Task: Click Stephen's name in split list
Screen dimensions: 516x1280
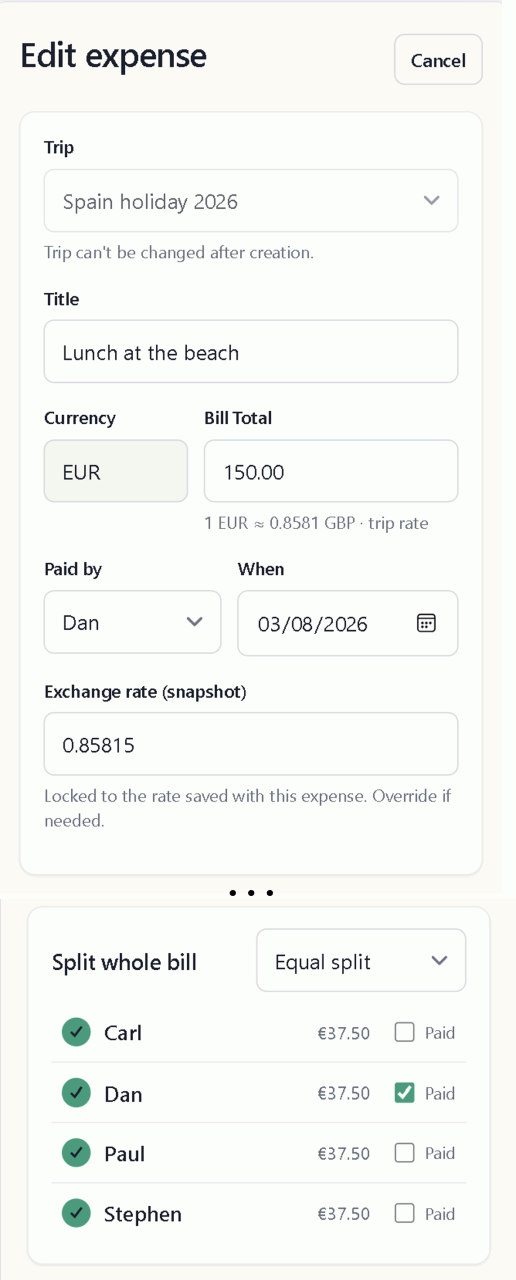Action: [x=143, y=1214]
